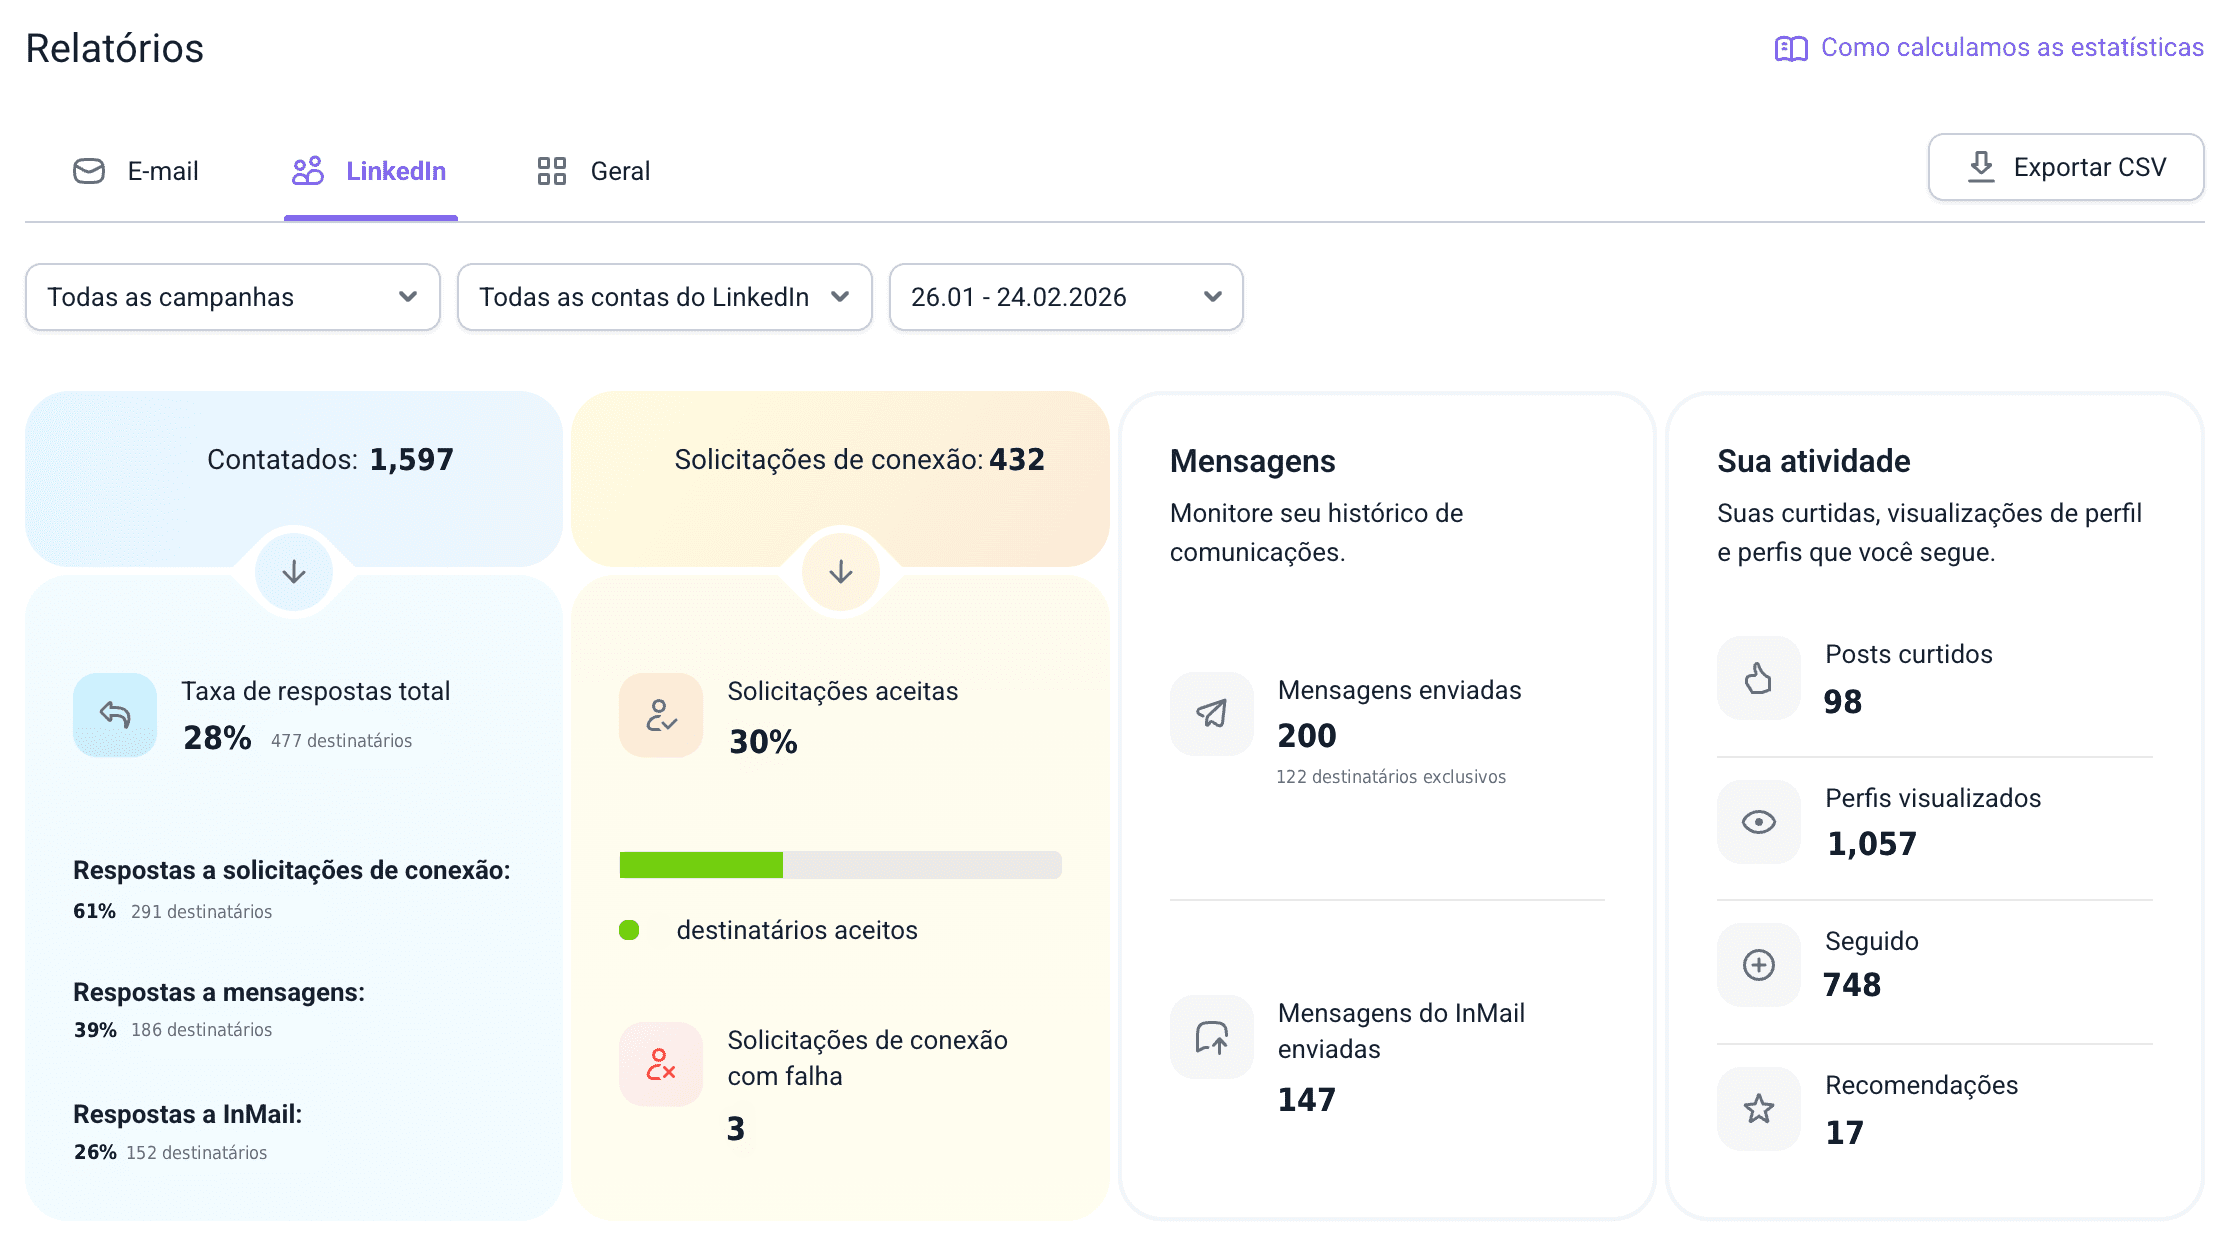Click the Exportar CSV button
Image resolution: width=2238 pixels, height=1240 pixels.
[x=2065, y=167]
